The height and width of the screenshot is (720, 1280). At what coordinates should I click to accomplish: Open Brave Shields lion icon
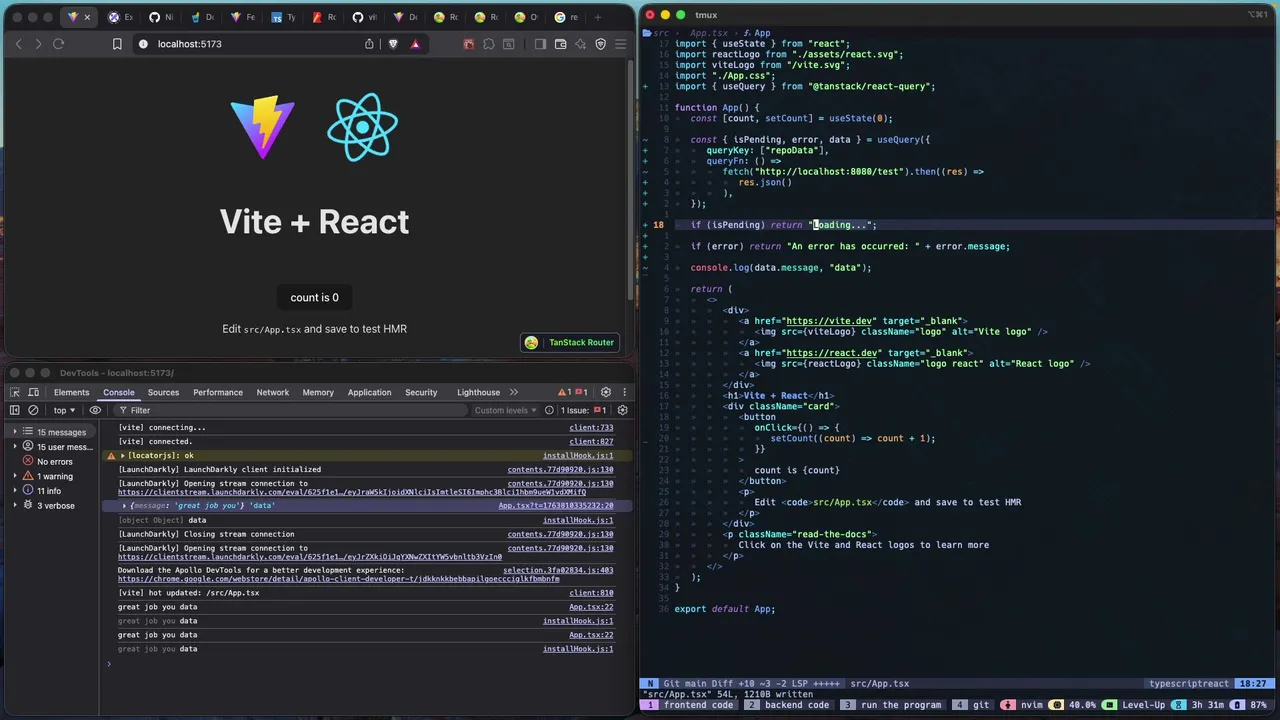393,44
